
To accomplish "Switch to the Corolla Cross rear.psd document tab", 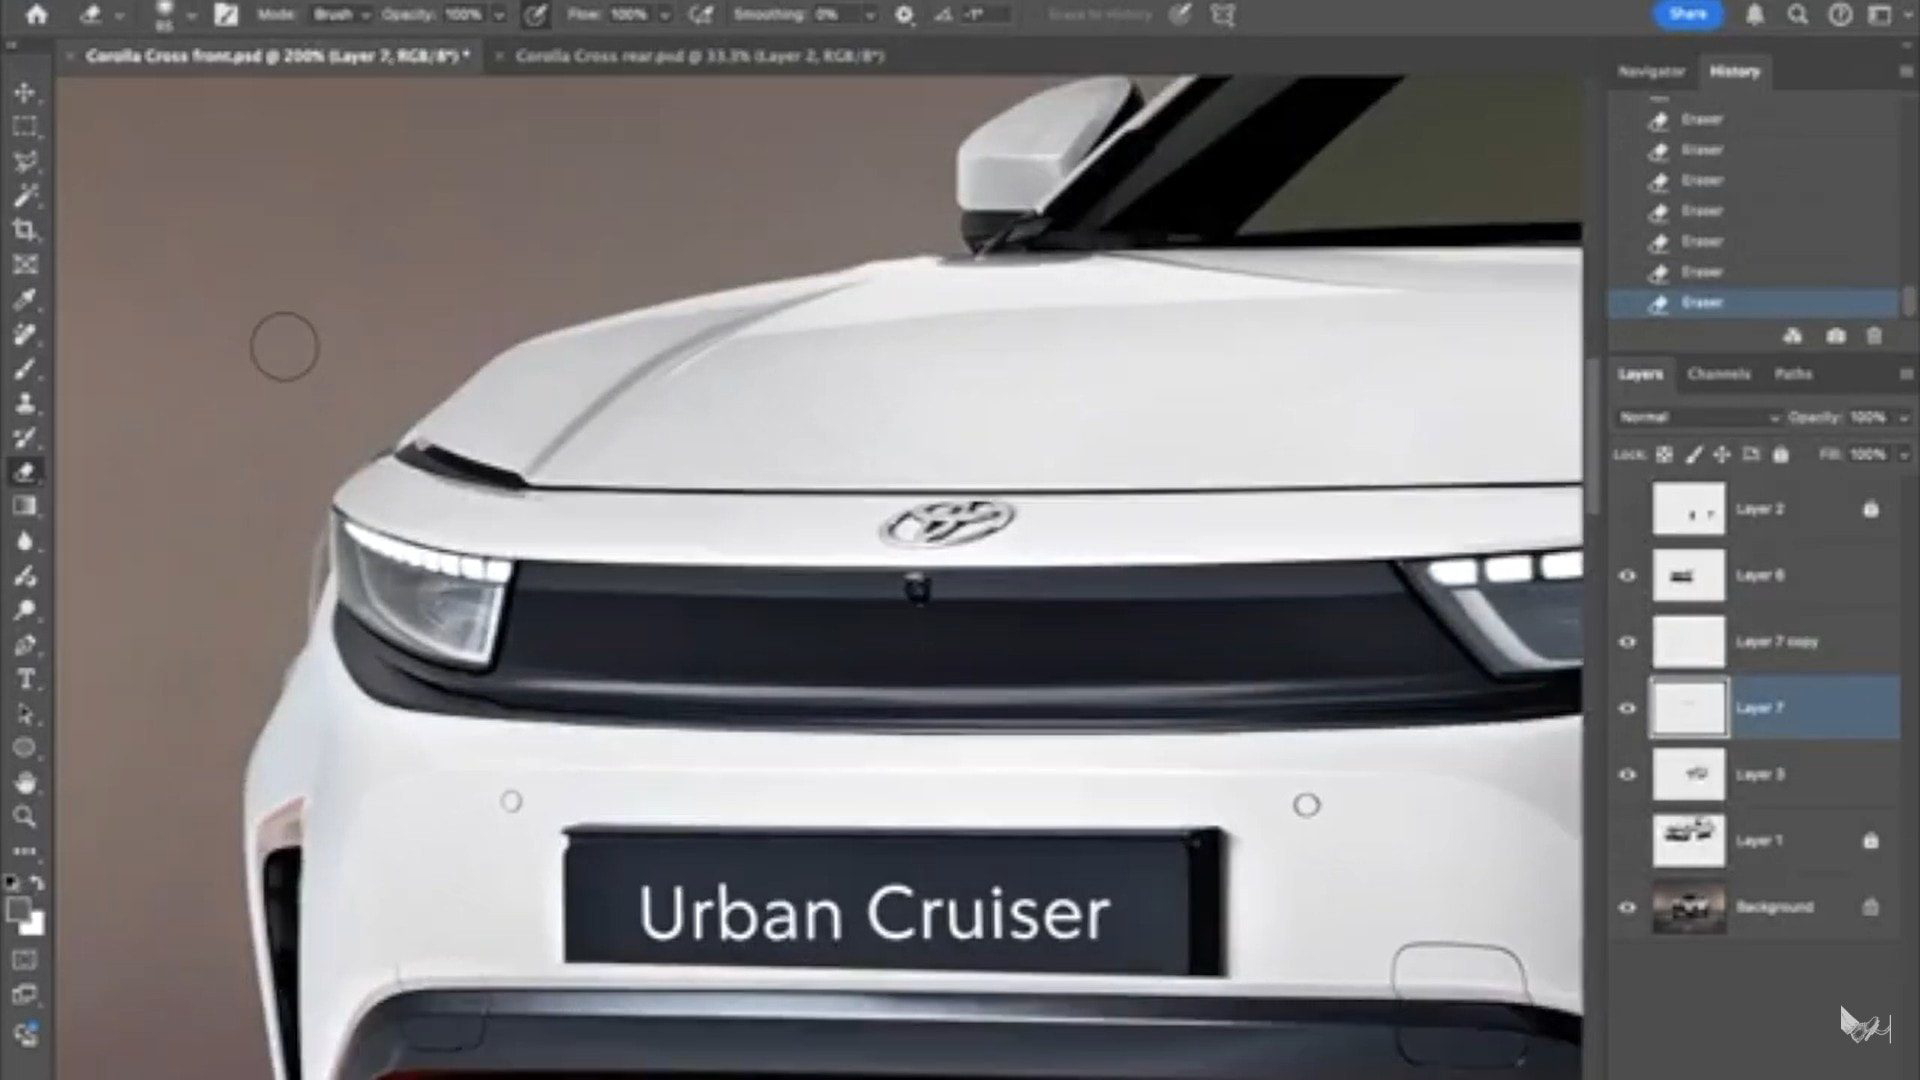I will click(x=699, y=57).
